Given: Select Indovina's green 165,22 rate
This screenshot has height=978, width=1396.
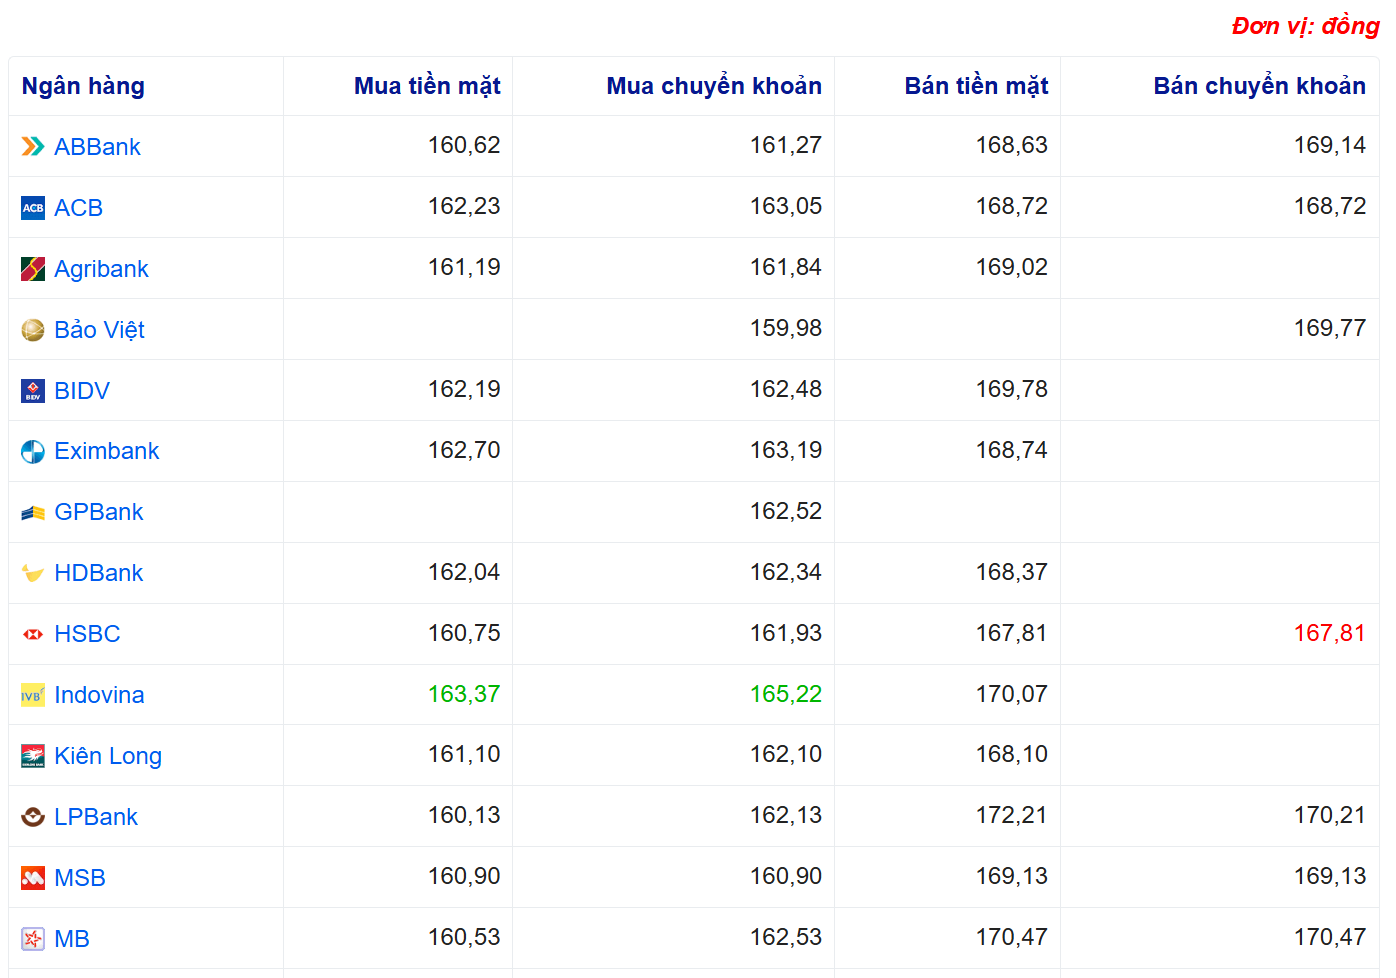Looking at the screenshot, I should pos(785,694).
